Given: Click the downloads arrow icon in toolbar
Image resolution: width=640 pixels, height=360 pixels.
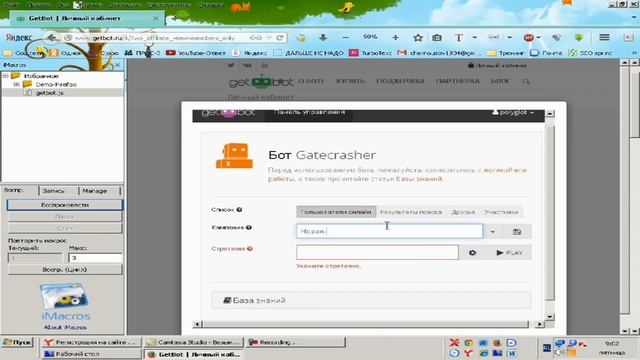Looking at the screenshot, I should pos(323,37).
